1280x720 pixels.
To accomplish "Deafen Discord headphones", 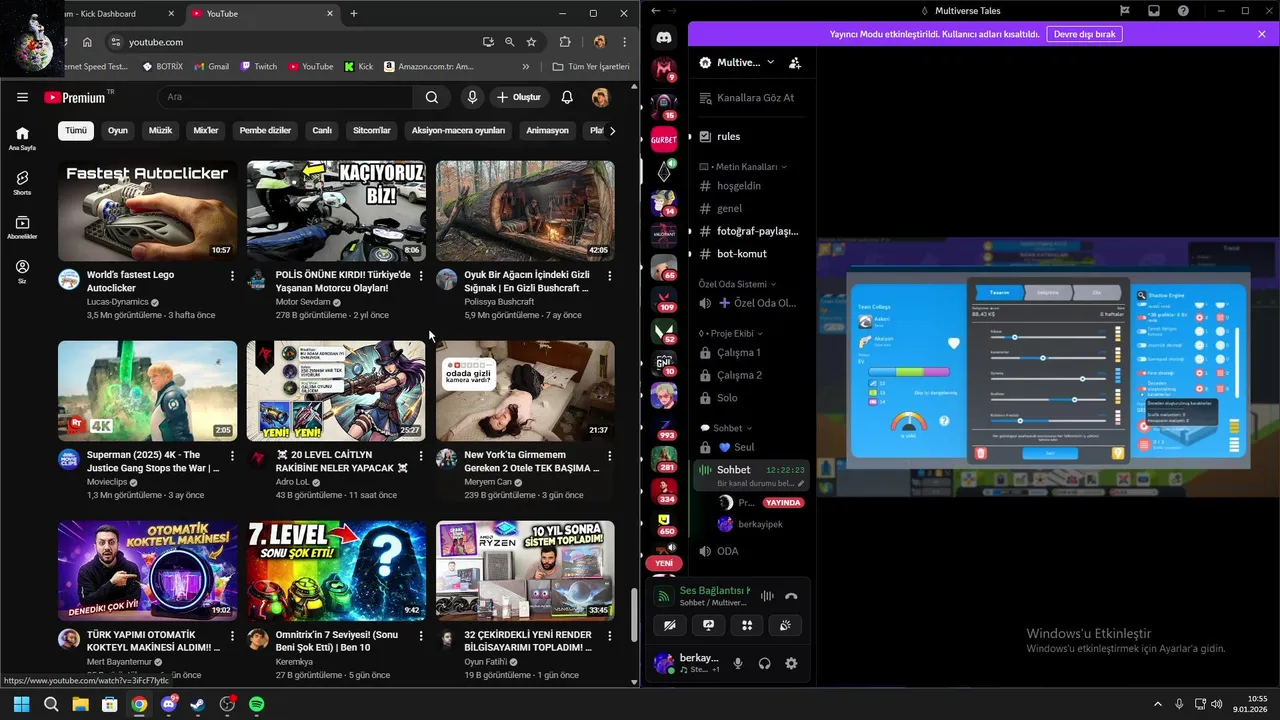I will tap(765, 663).
